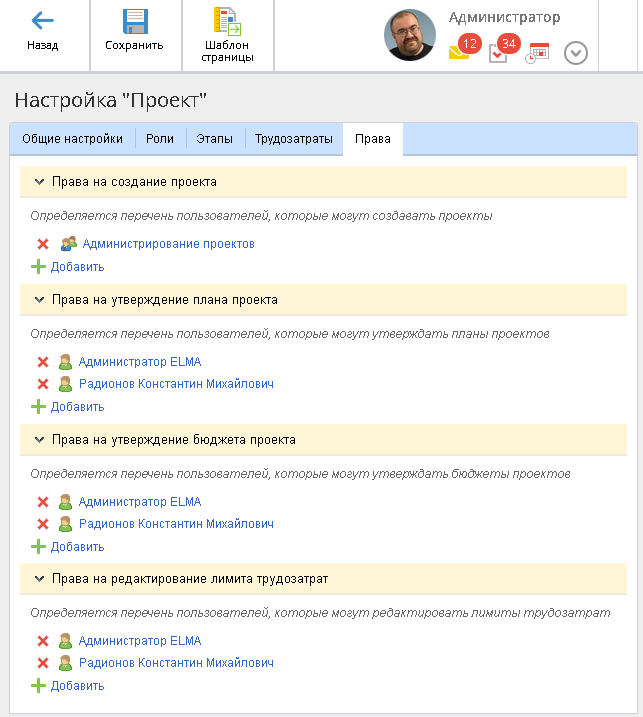Switch to Трудозатраты tab
Image resolution: width=643 pixels, height=717 pixels.
[x=294, y=139]
